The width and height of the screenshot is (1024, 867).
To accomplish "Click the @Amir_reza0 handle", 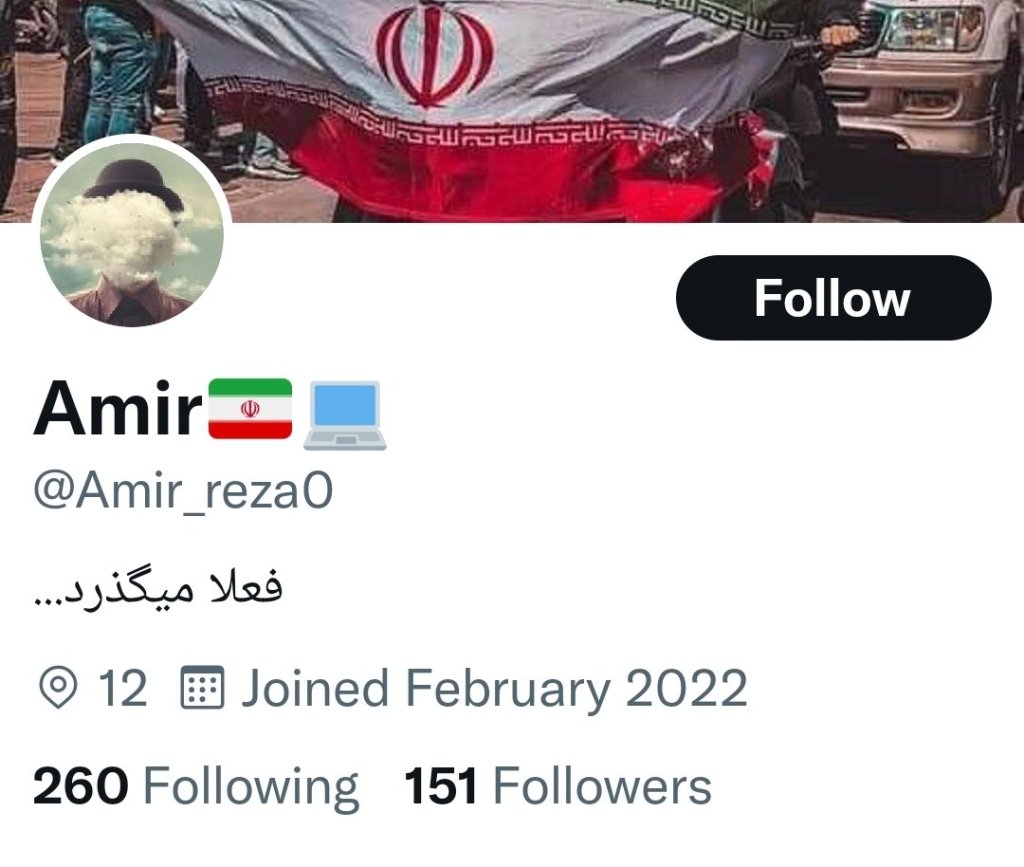I will [183, 491].
